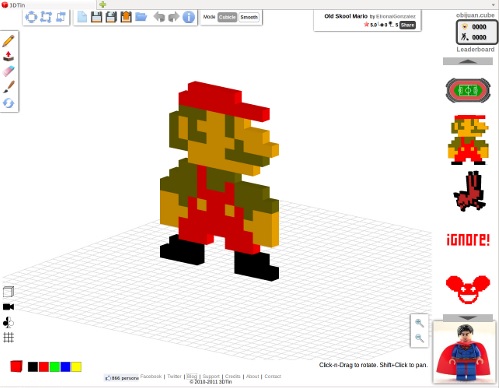The width and height of the screenshot is (499, 388).
Task: Click the Save floppy disk icon
Action: [97, 17]
